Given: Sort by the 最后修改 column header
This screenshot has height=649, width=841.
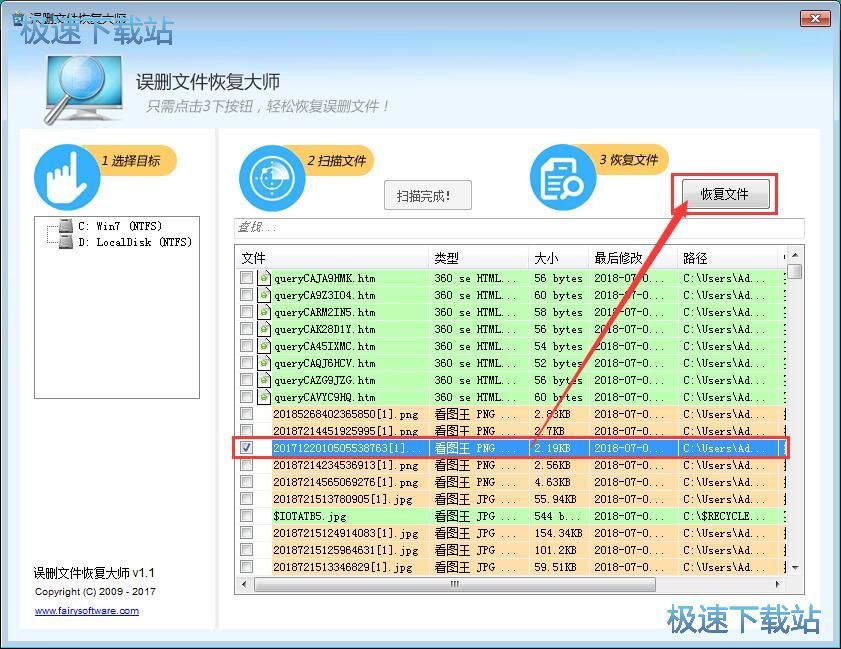Looking at the screenshot, I should click(x=633, y=259).
